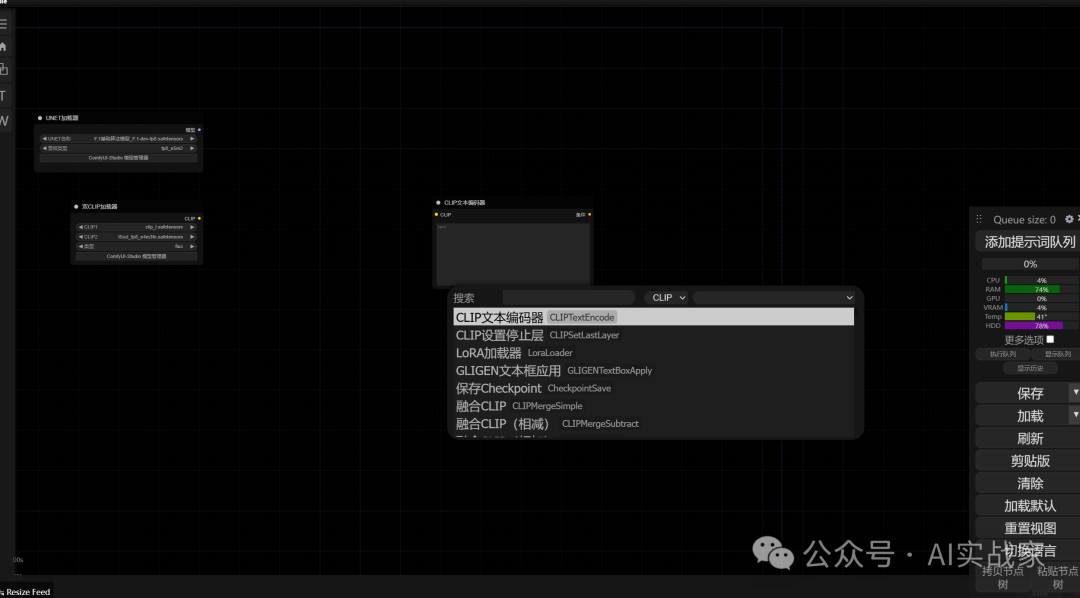This screenshot has width=1080, height=598.
Task: Click previous arrow on the UNET weight type field
Action: (45, 148)
